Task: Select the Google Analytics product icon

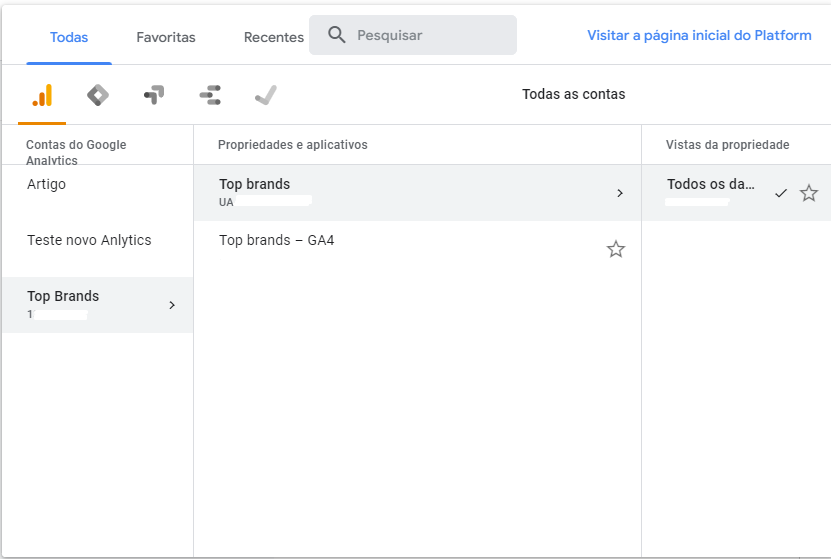Action: pos(42,95)
